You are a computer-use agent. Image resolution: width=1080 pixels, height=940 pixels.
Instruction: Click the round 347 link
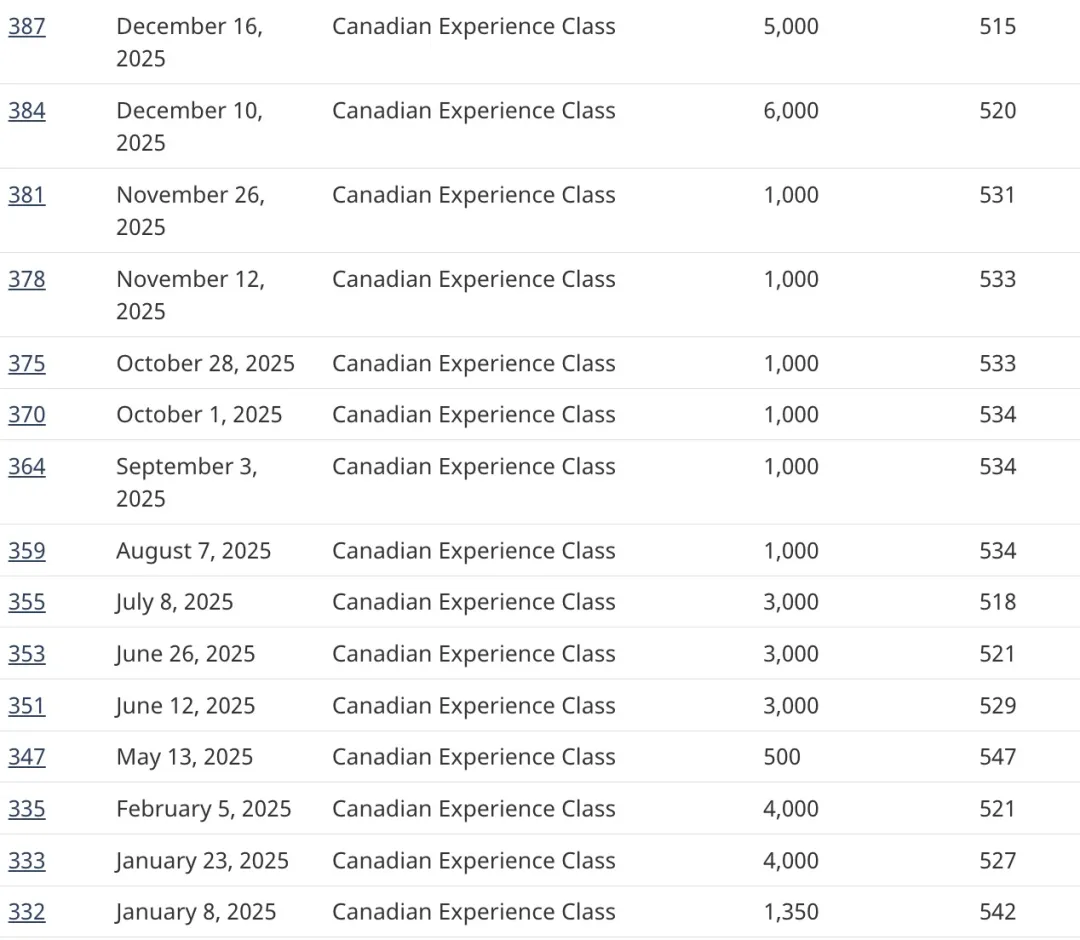coord(27,757)
